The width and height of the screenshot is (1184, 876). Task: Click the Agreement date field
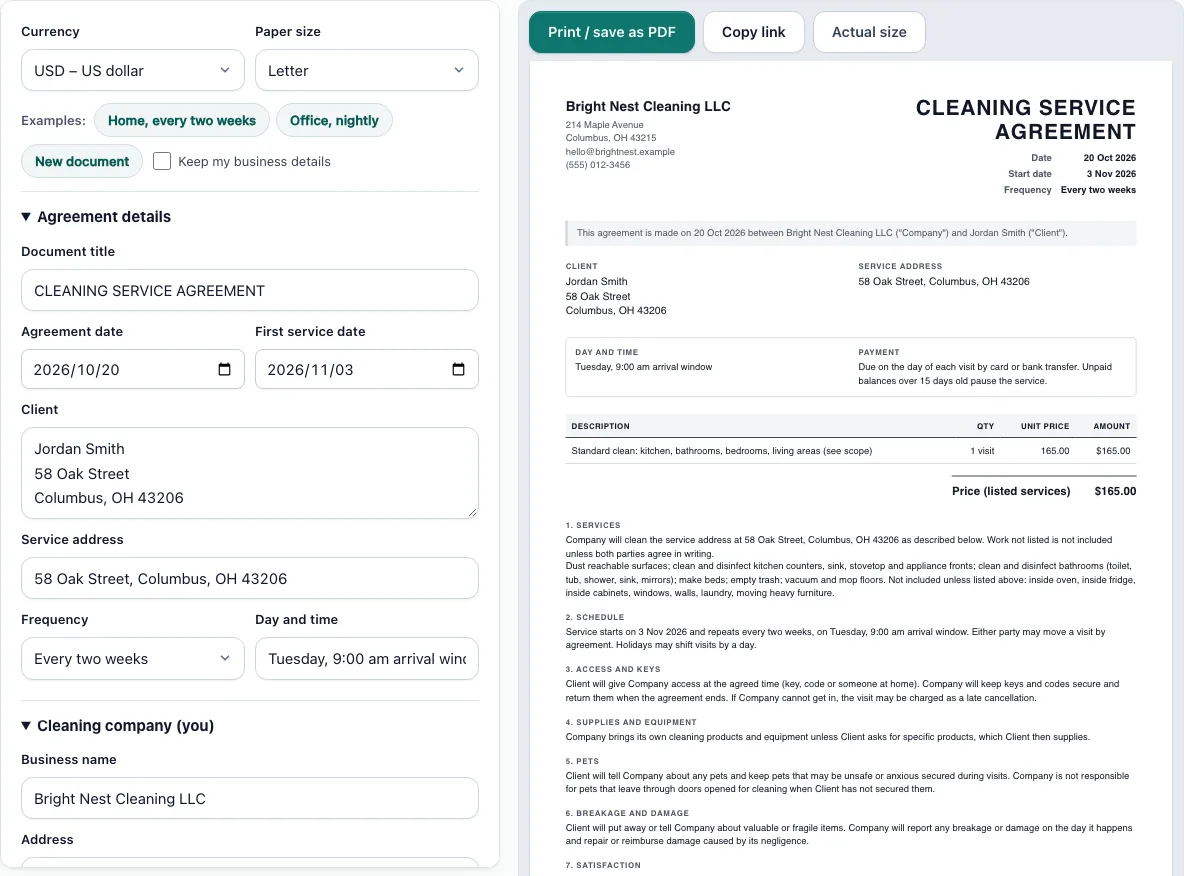click(133, 369)
